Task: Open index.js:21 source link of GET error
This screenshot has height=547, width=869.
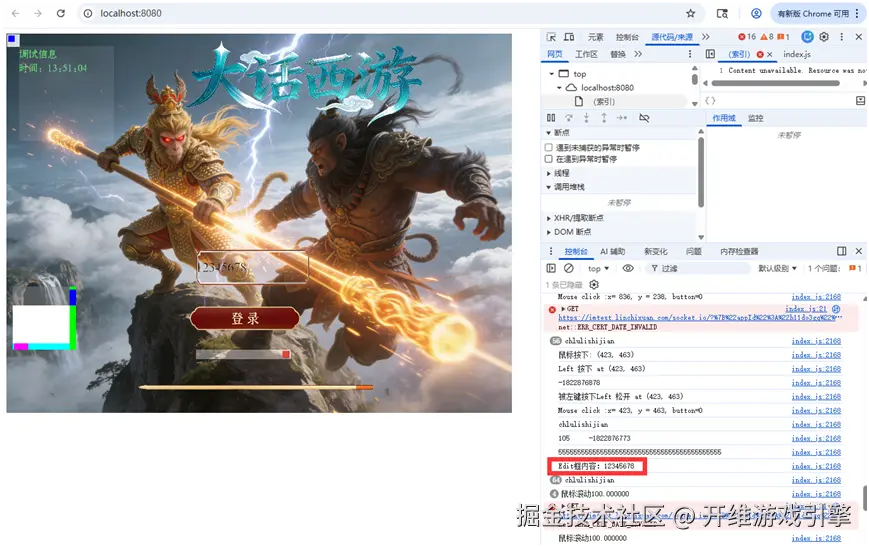Action: click(806, 309)
